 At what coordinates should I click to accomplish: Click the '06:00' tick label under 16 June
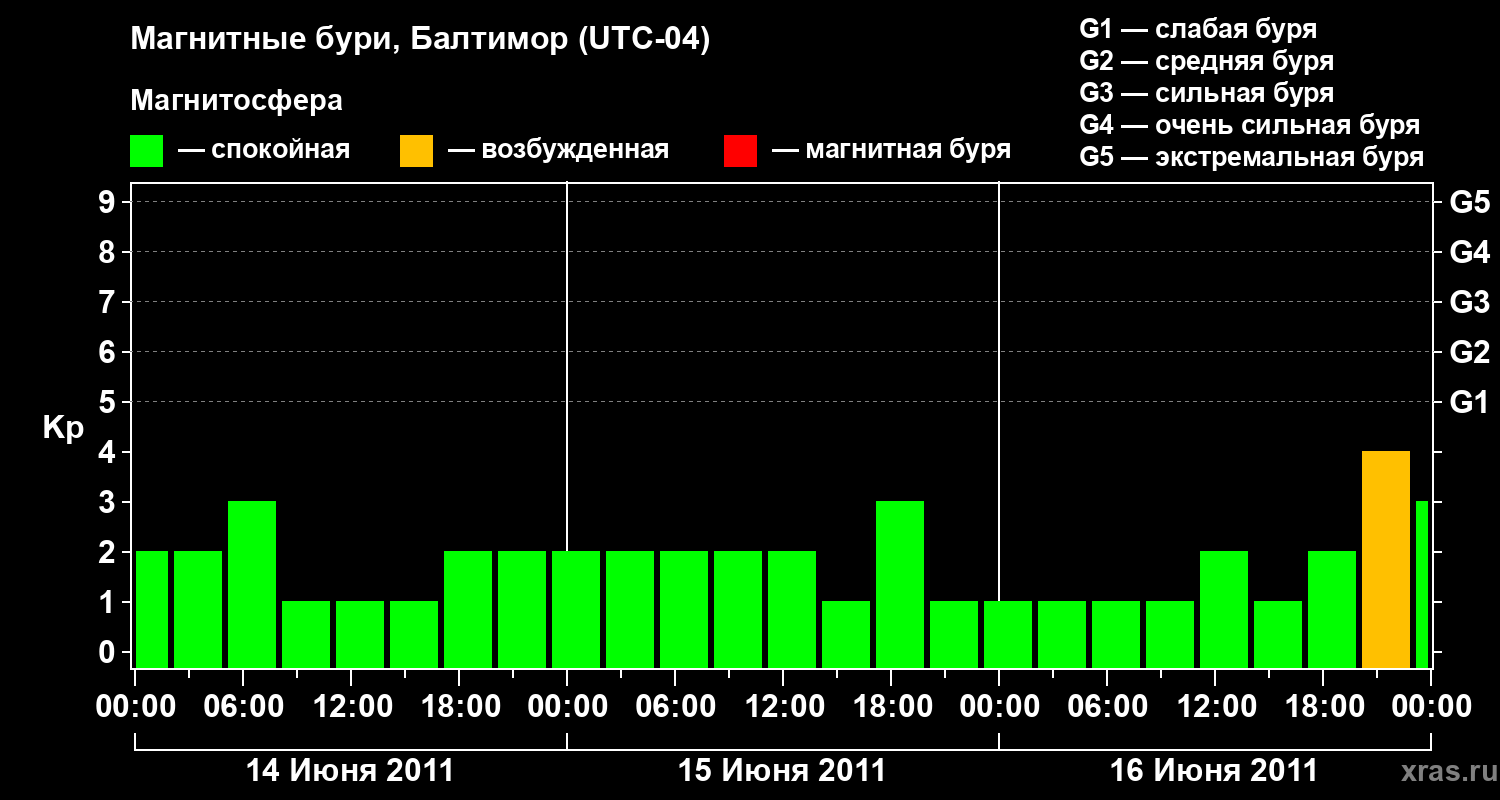pos(1107,707)
